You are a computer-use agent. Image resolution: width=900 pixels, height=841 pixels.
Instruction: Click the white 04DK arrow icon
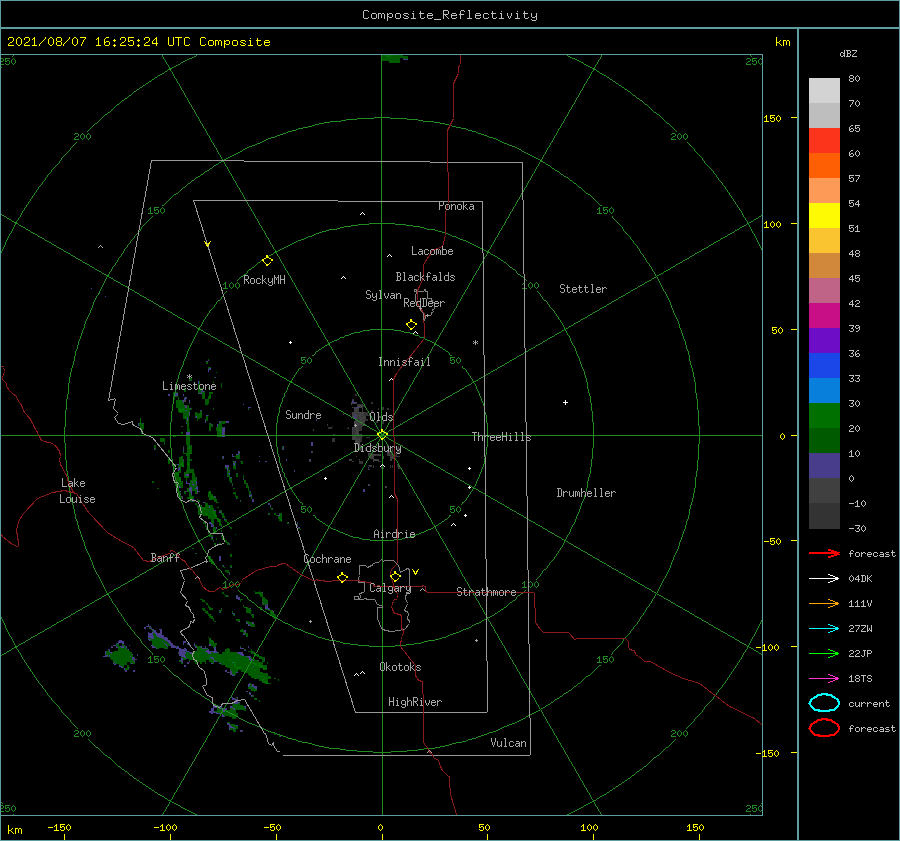[x=824, y=578]
